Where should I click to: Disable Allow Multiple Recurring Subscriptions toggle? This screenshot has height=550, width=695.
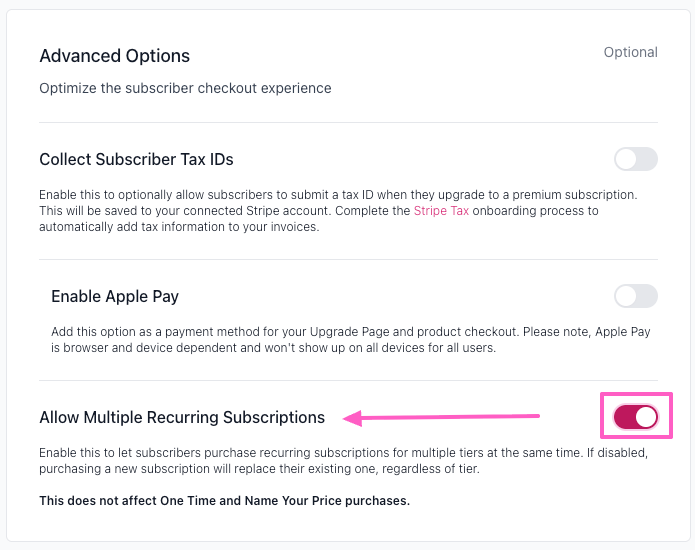click(x=635, y=417)
